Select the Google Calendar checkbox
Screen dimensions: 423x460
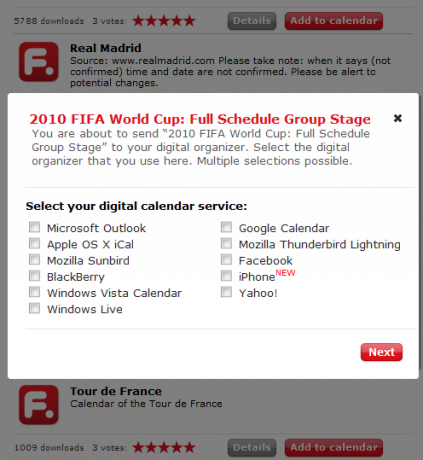(226, 227)
